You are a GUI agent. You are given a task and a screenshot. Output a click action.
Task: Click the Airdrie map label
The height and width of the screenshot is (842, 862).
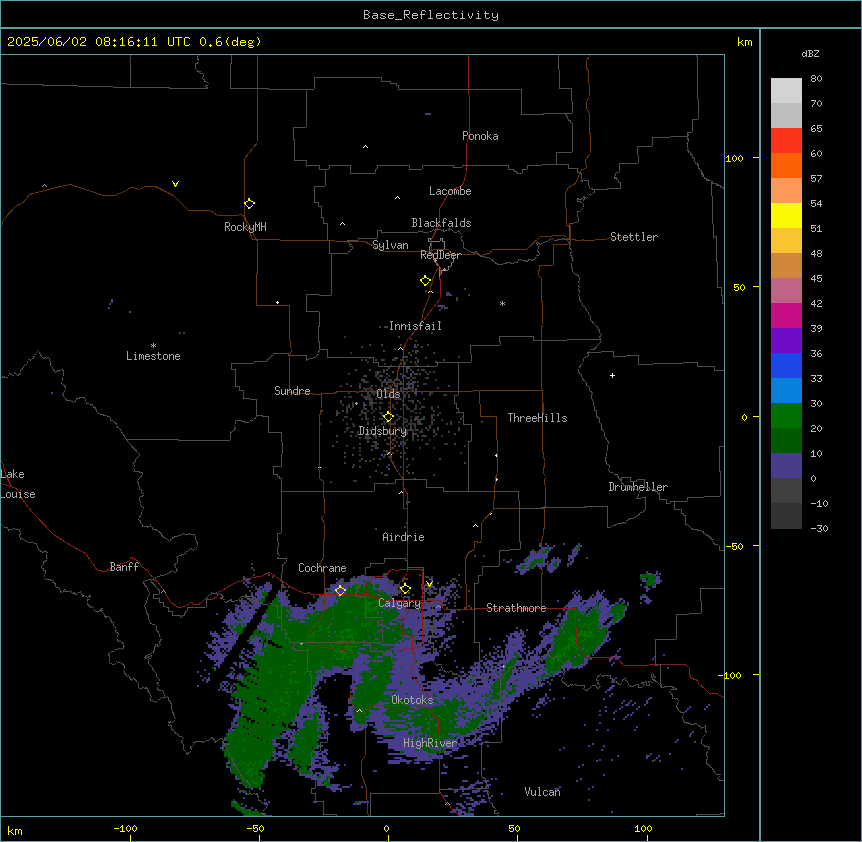[403, 537]
